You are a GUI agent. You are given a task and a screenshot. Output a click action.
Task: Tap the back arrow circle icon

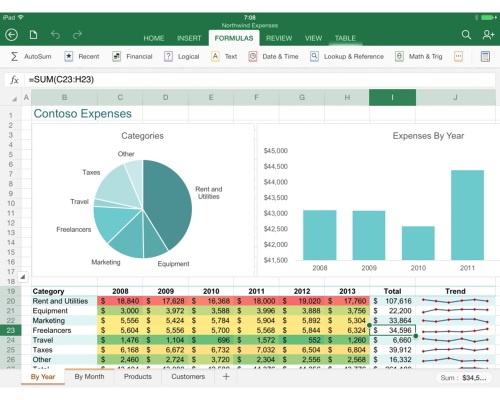click(11, 35)
